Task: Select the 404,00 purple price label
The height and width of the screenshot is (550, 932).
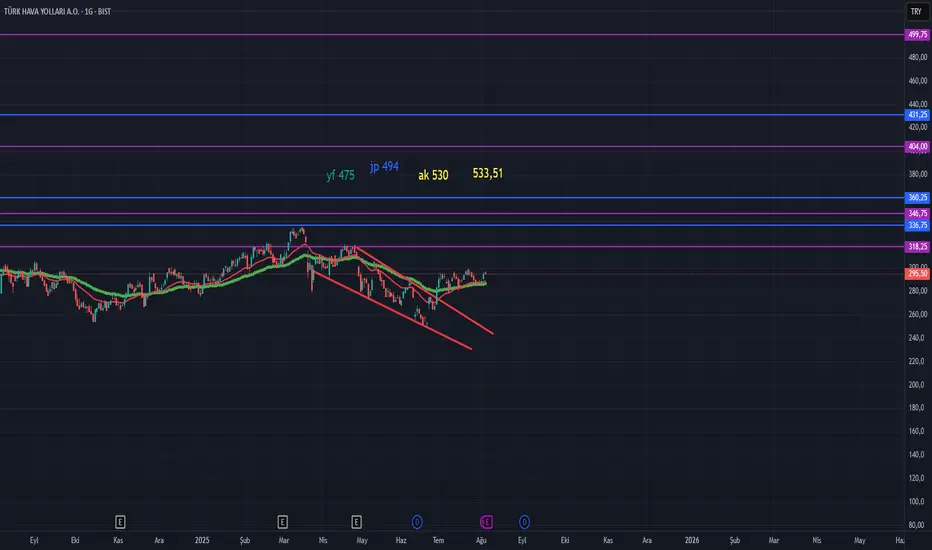Action: coord(917,146)
